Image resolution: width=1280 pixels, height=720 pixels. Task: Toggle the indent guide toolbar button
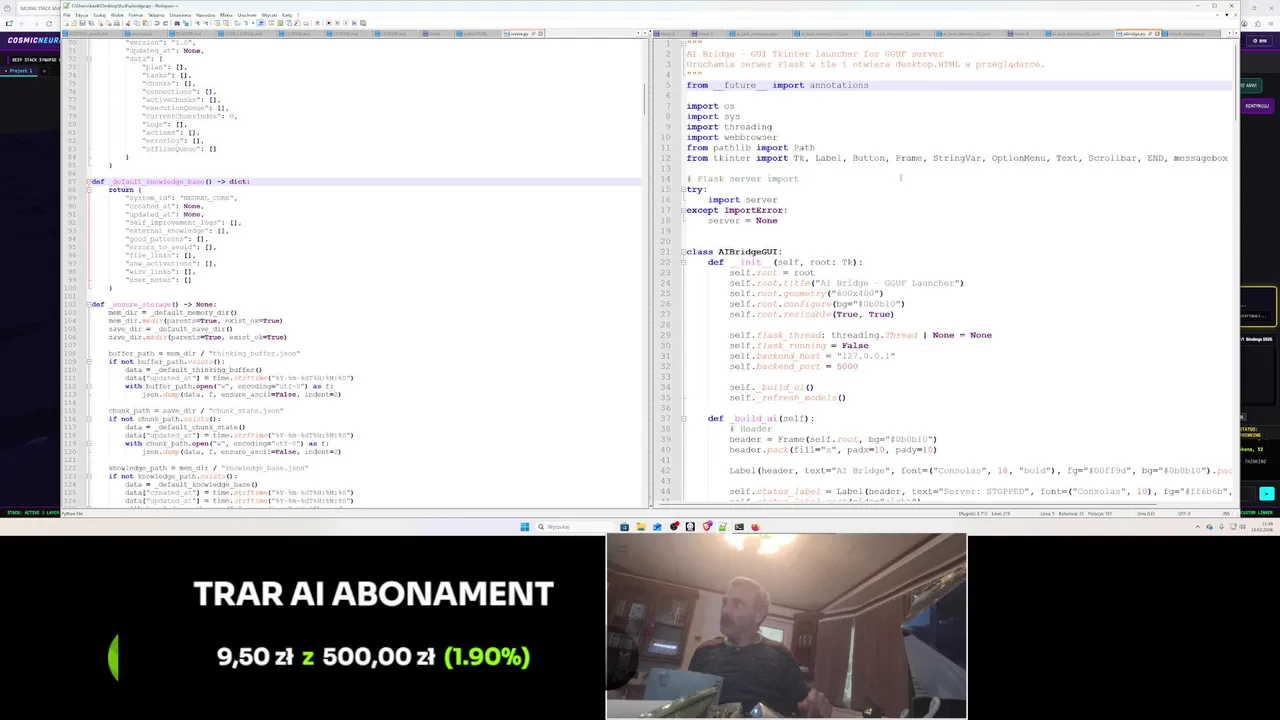261,23
